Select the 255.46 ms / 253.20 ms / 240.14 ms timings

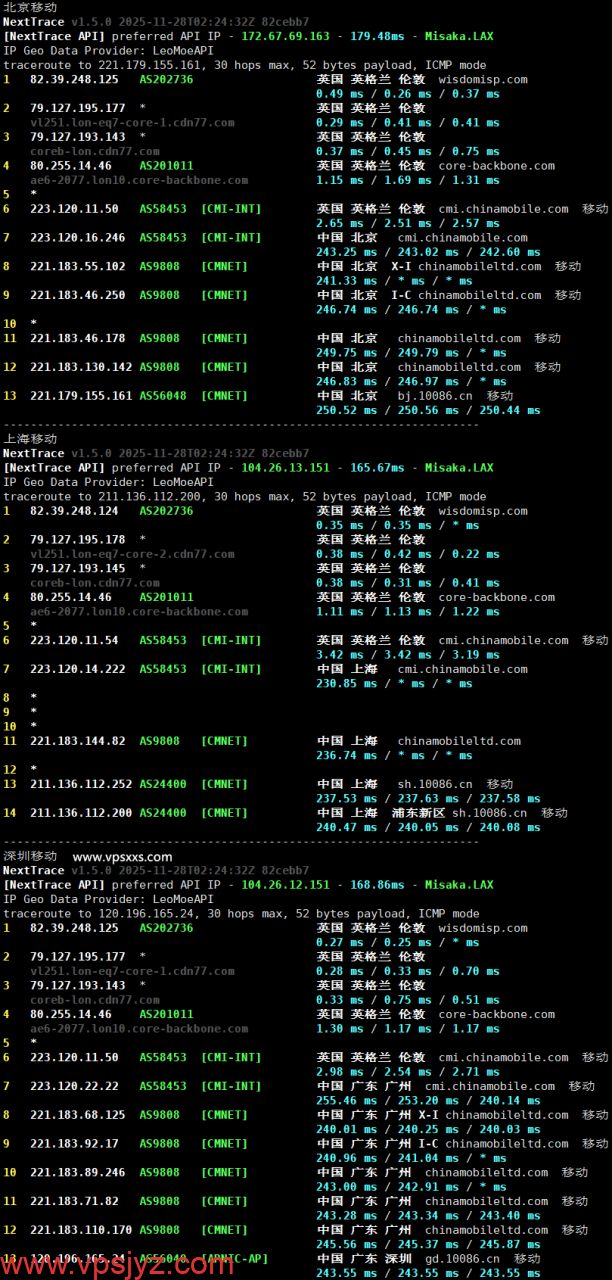[x=428, y=1101]
